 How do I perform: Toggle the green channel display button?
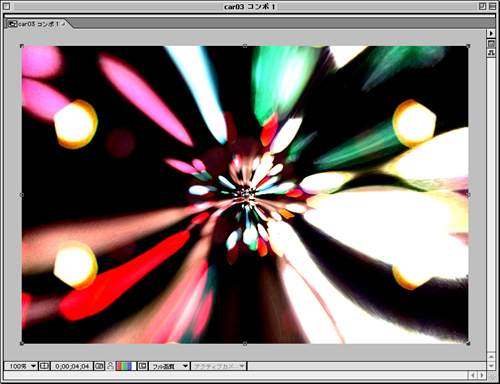[124, 366]
